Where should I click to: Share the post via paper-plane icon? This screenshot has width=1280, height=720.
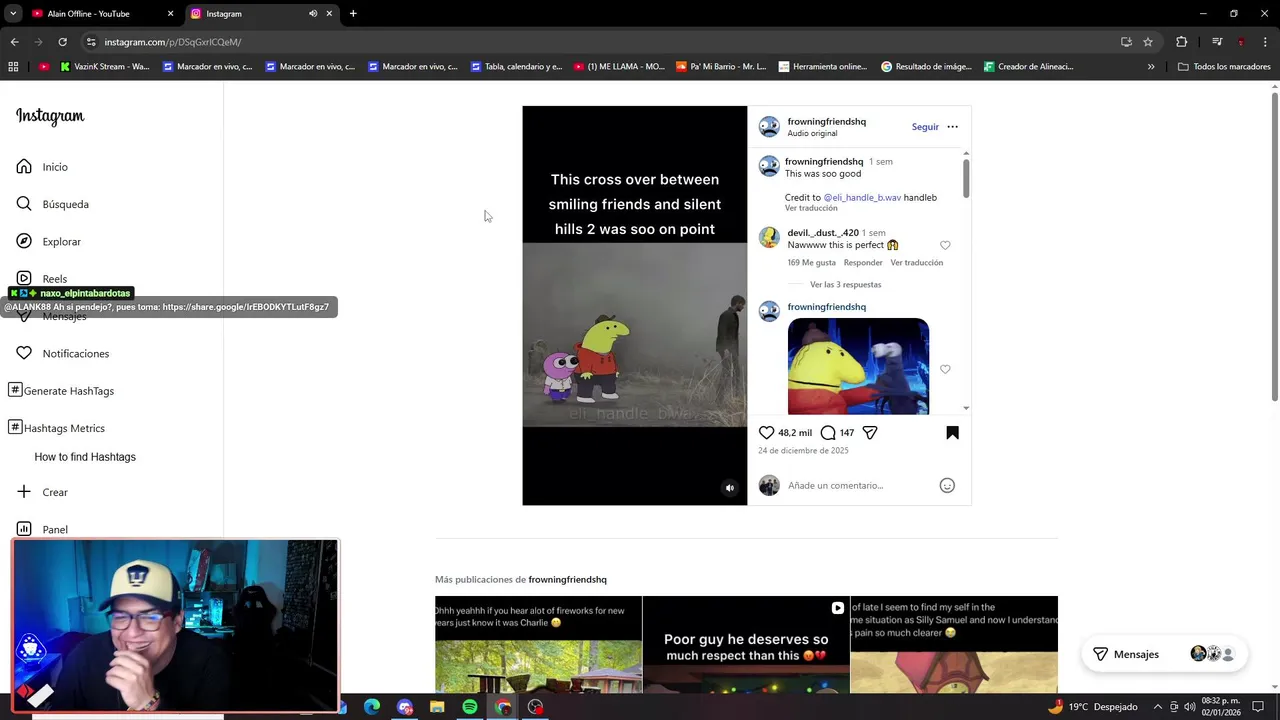[x=870, y=433]
